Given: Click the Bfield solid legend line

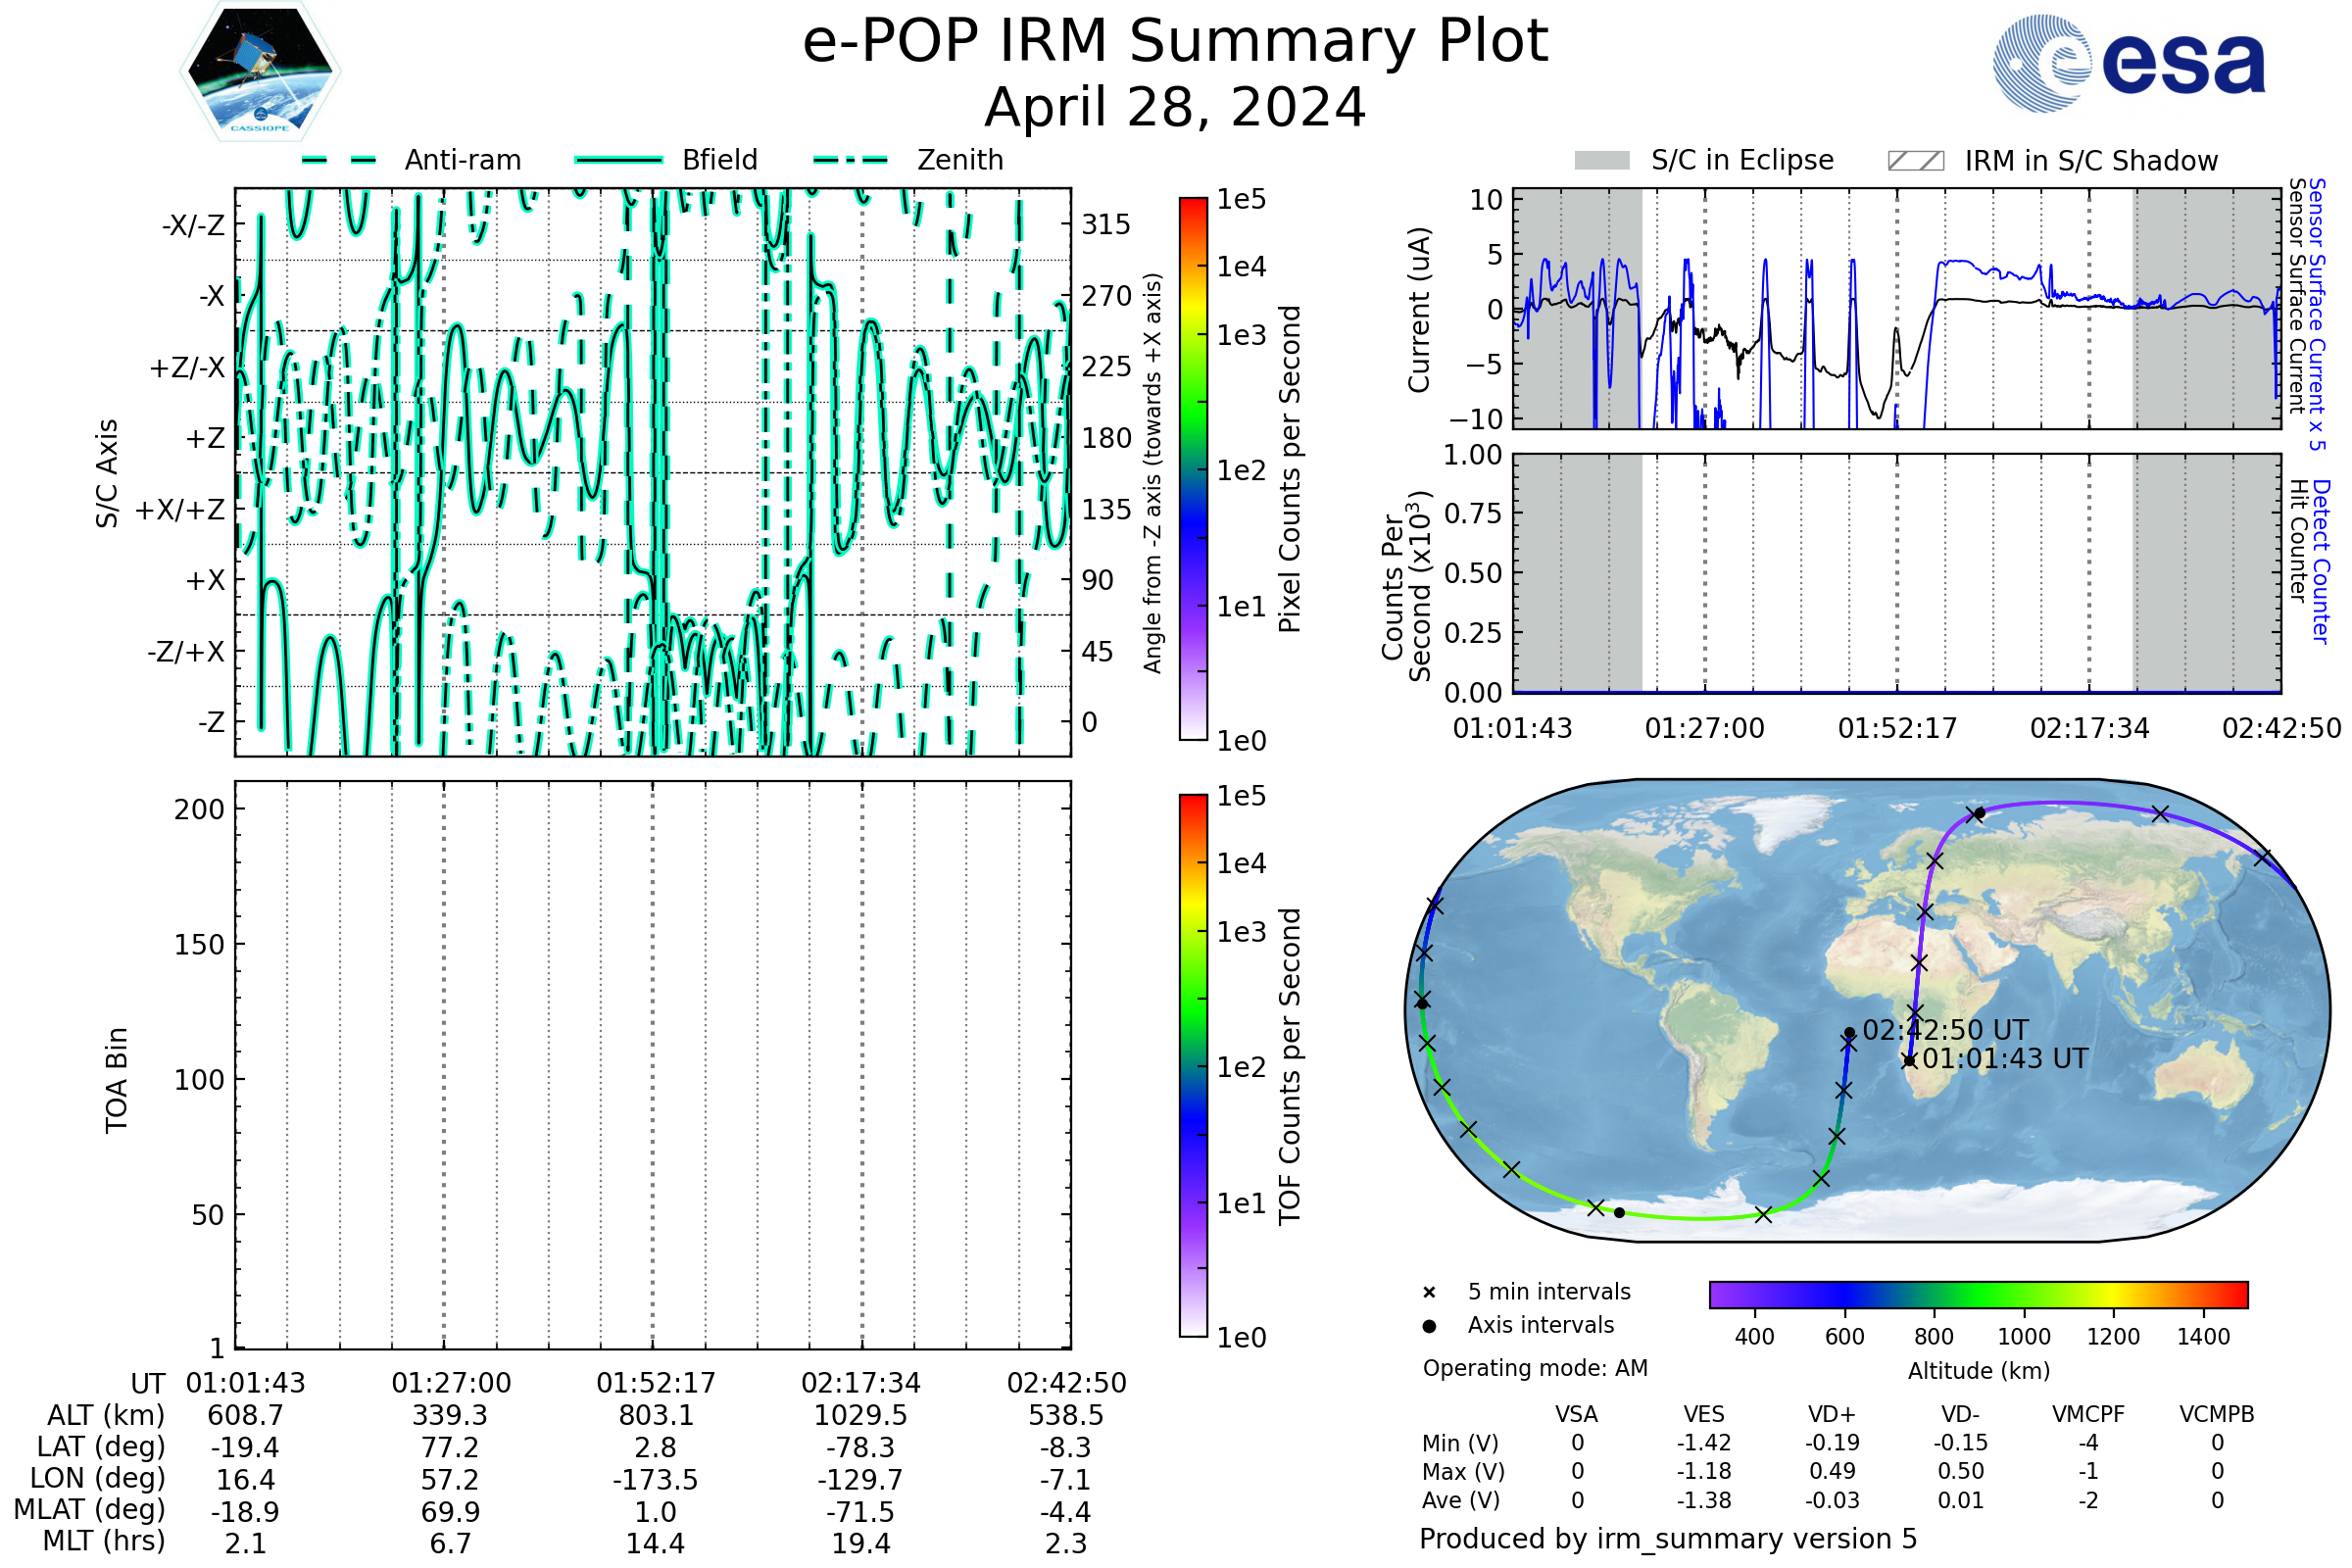Looking at the screenshot, I should (618, 160).
